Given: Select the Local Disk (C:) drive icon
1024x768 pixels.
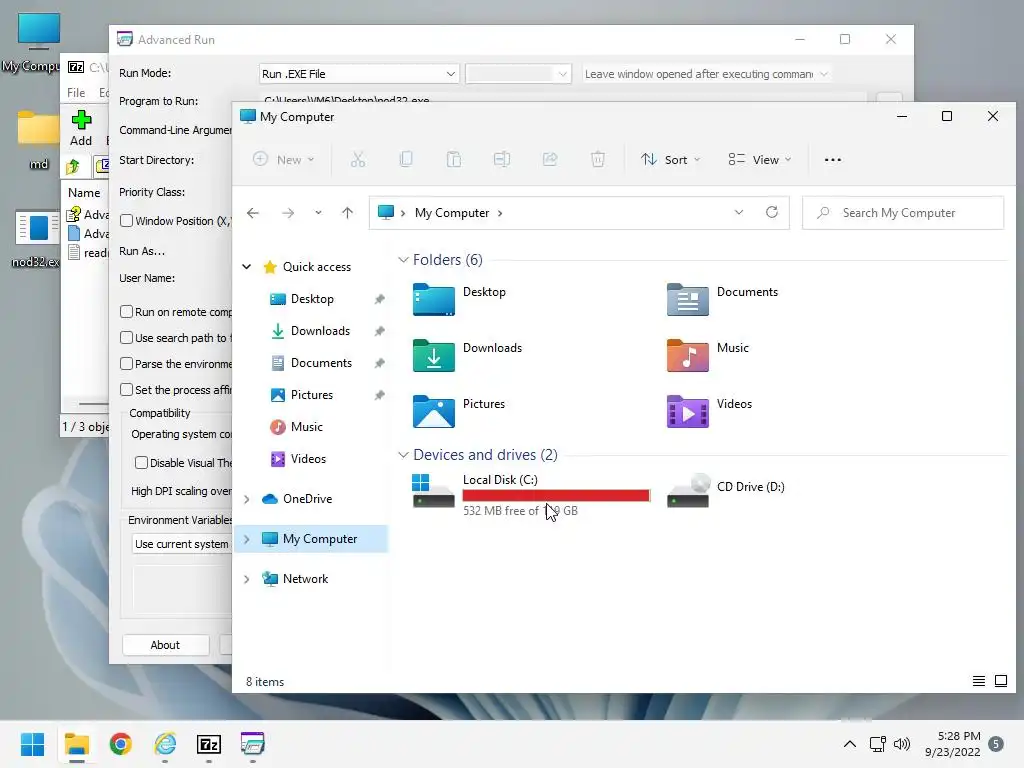Looking at the screenshot, I should pos(434,491).
